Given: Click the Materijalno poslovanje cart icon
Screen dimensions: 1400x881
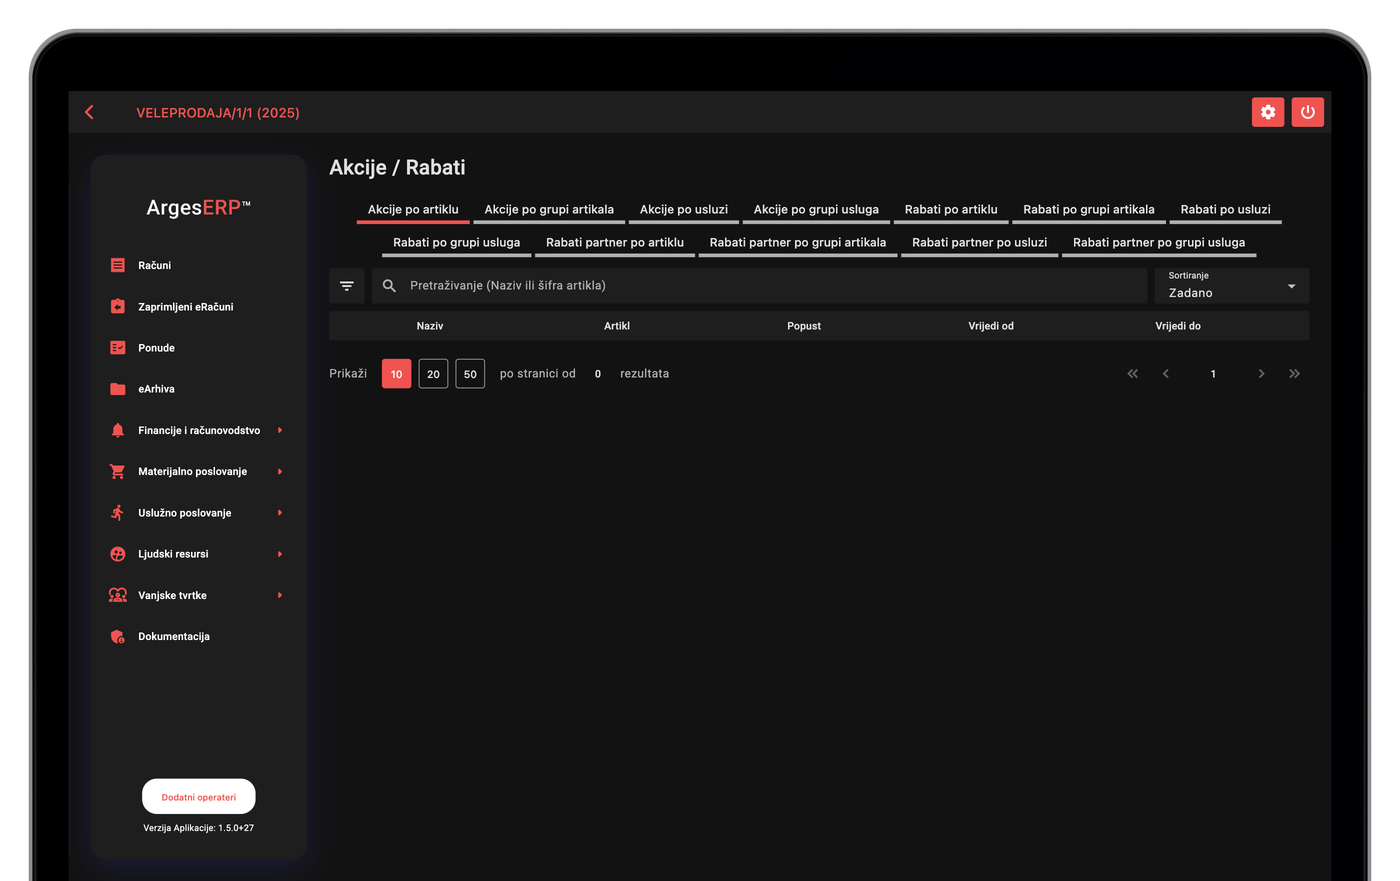Looking at the screenshot, I should click(x=118, y=471).
